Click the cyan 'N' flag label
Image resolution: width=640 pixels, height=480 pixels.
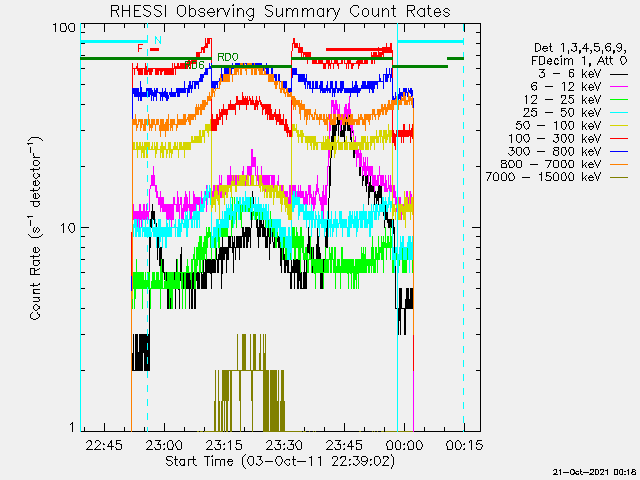(x=158, y=40)
